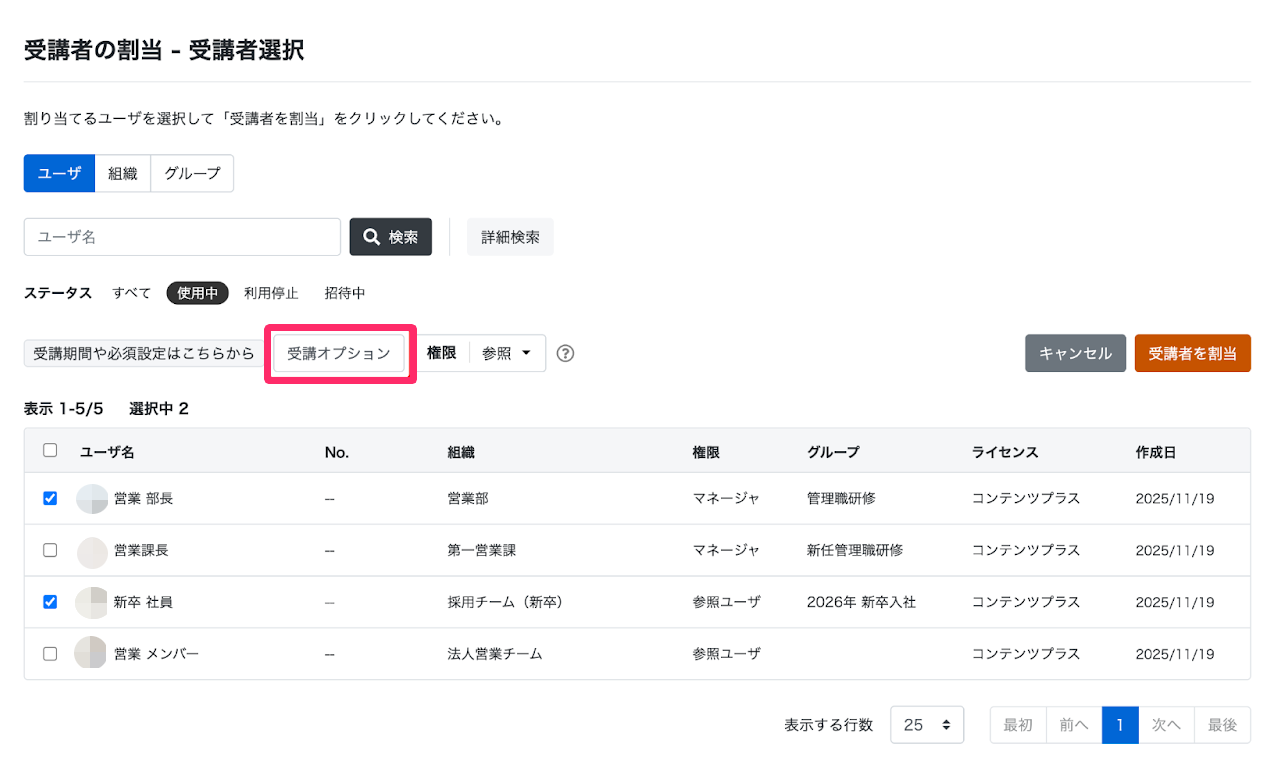
Task: Click the 受講者を割当 button
Action: (1192, 353)
